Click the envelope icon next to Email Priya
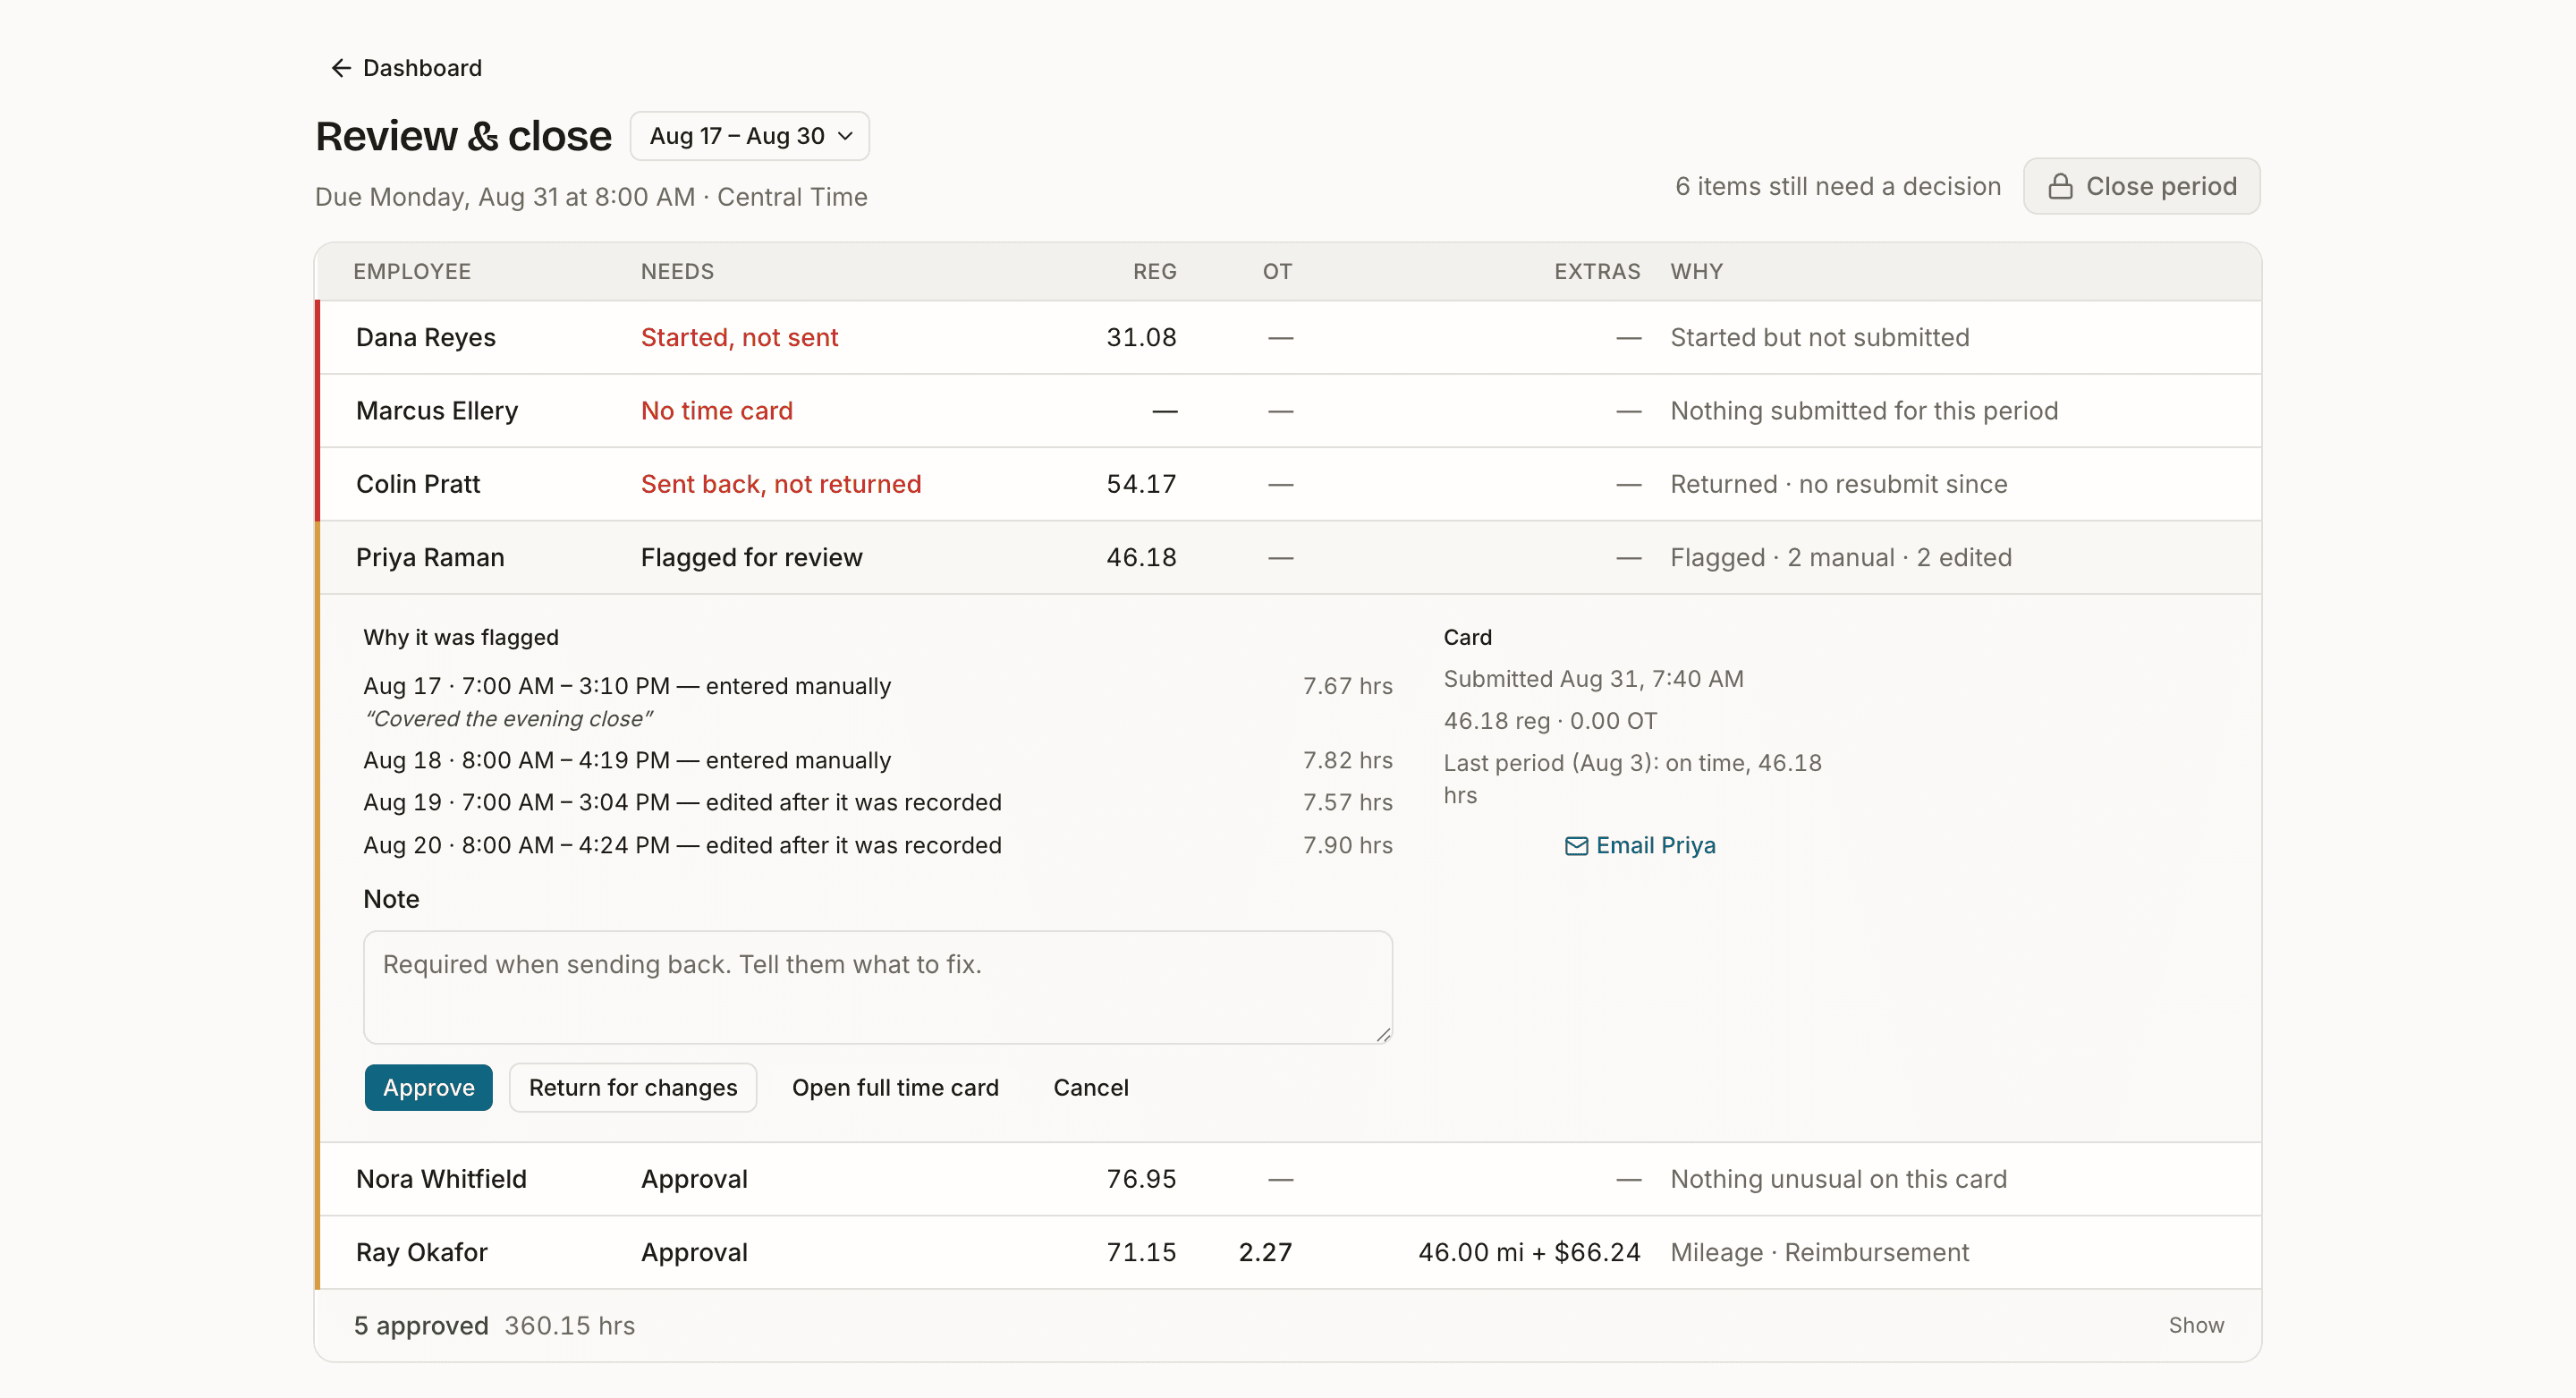2576x1398 pixels. 1576,846
